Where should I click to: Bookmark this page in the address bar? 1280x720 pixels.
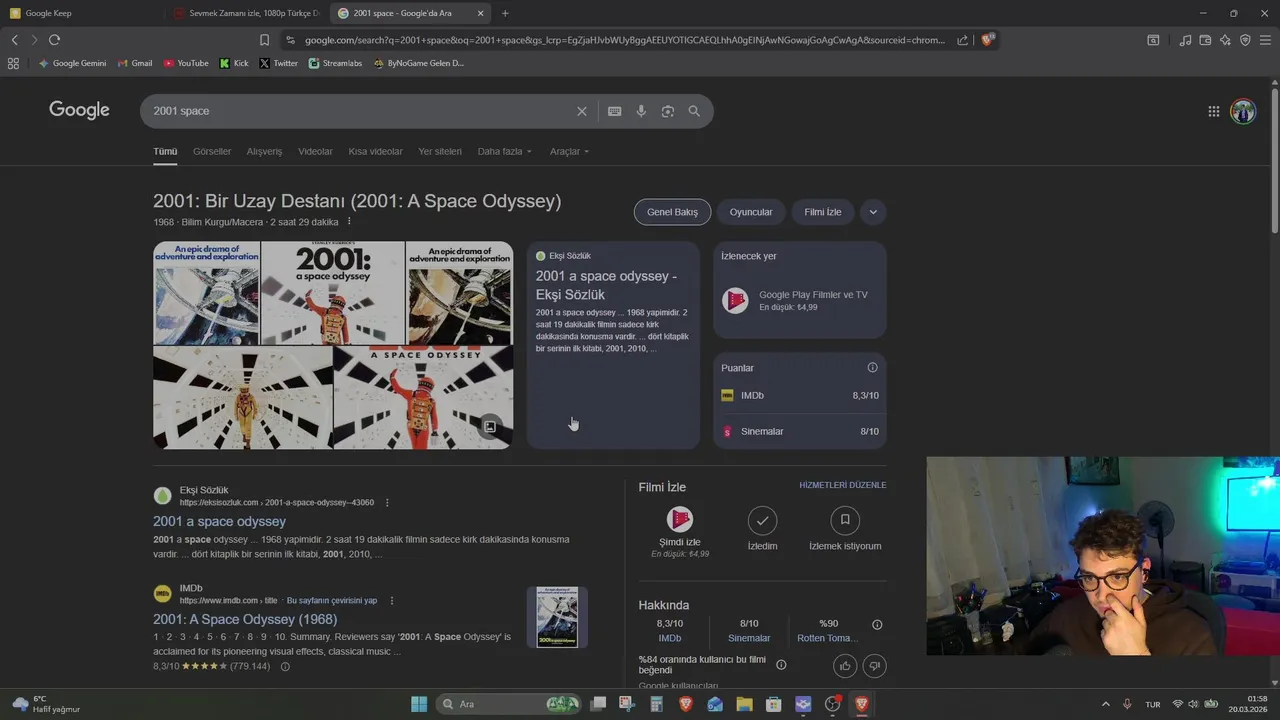click(x=264, y=40)
